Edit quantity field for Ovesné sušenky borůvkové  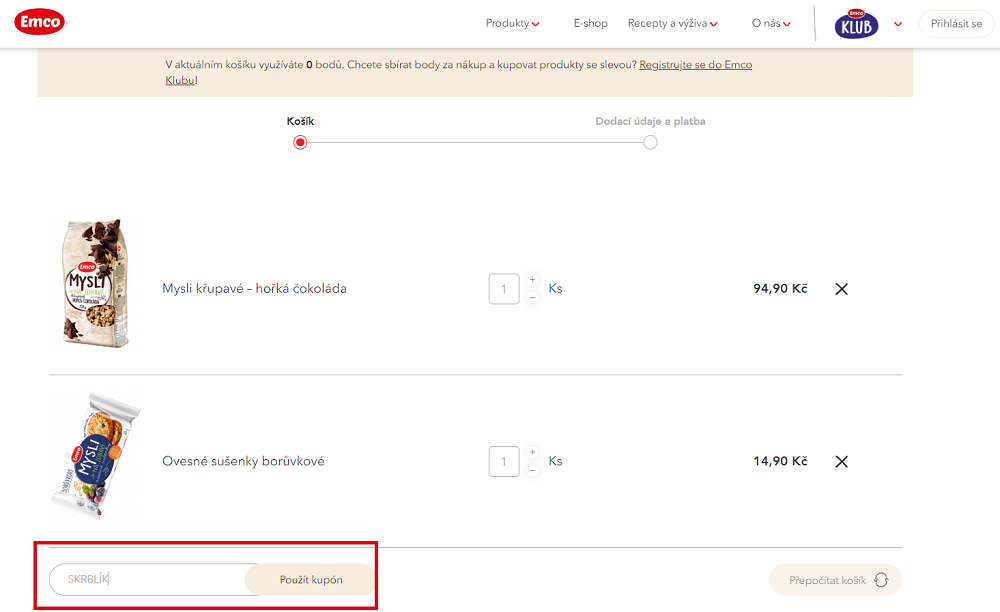[x=504, y=462]
